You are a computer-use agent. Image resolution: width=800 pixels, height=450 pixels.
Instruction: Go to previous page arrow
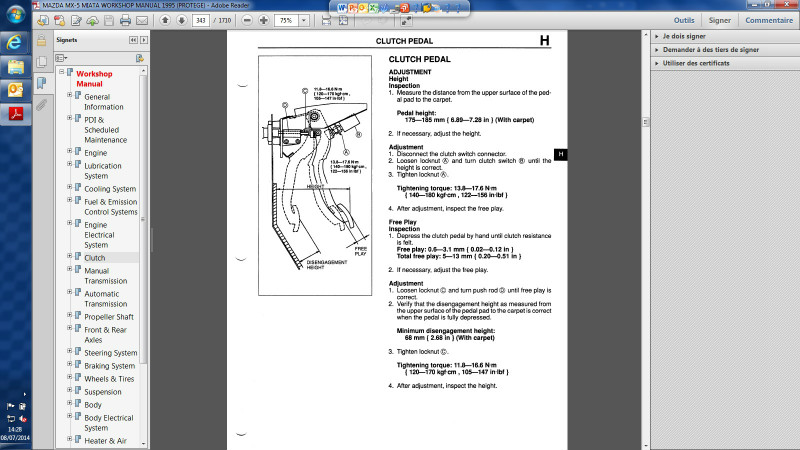click(165, 20)
